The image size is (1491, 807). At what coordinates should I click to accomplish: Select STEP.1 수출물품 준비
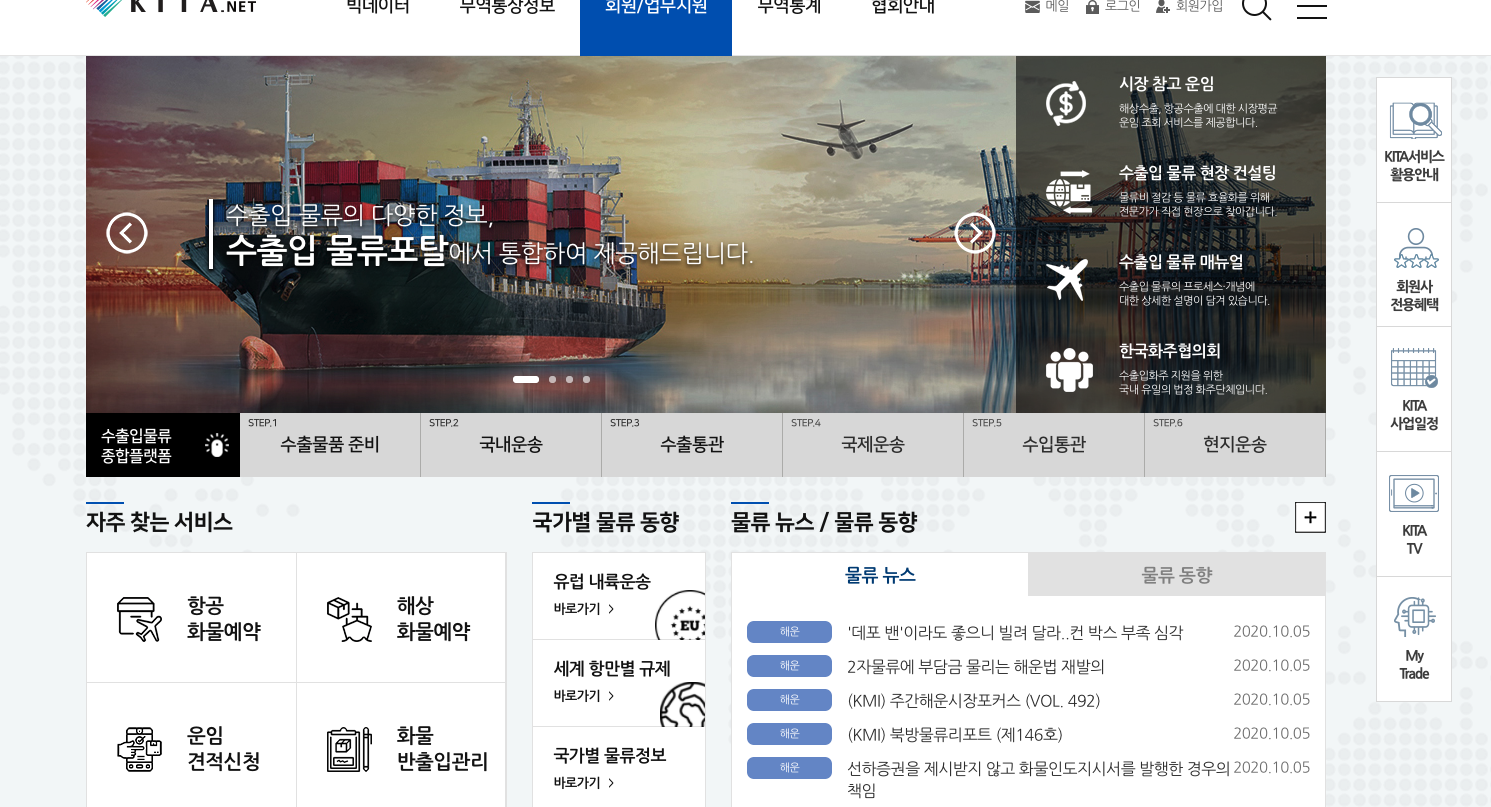330,445
